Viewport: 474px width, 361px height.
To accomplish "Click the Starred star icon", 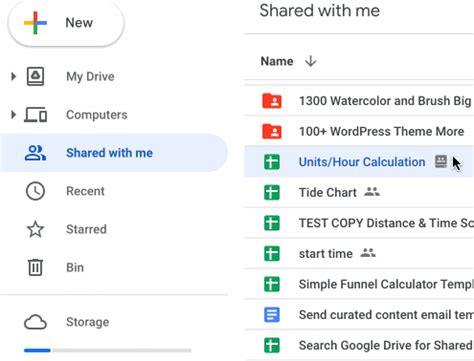I will coord(35,229).
